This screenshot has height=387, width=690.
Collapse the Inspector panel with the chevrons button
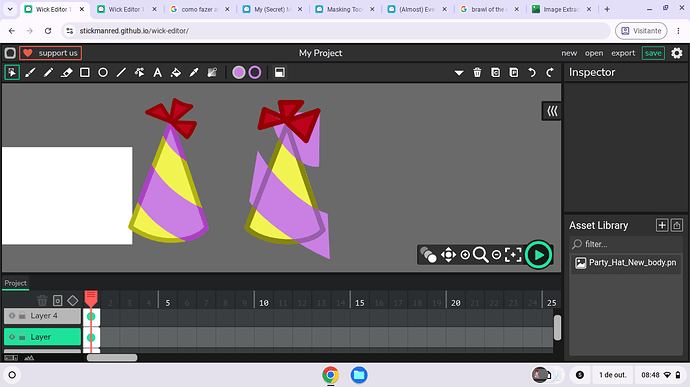coord(552,111)
